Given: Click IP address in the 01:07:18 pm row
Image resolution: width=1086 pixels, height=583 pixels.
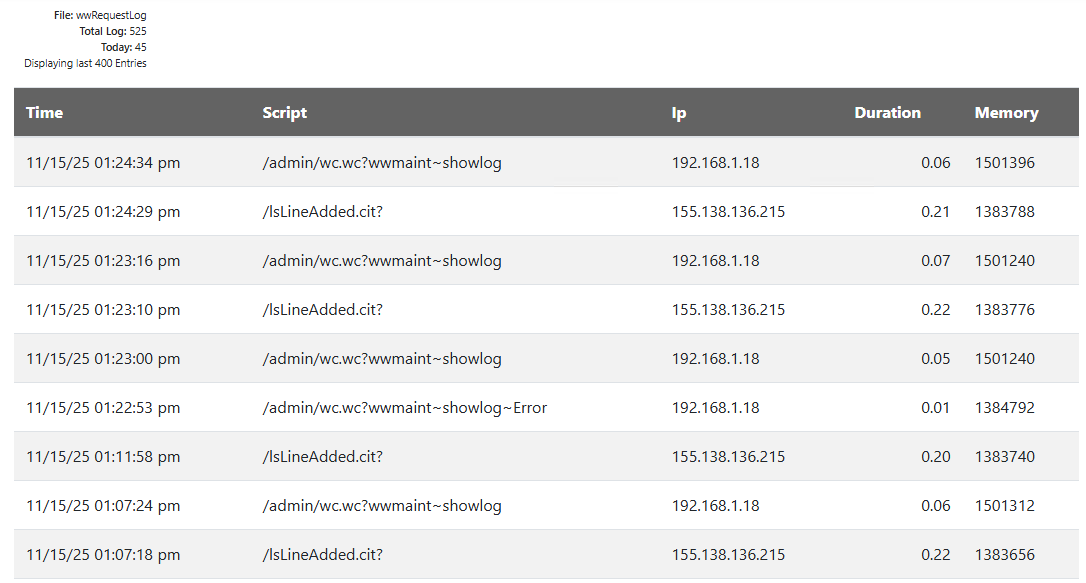Looking at the screenshot, I should coord(728,554).
